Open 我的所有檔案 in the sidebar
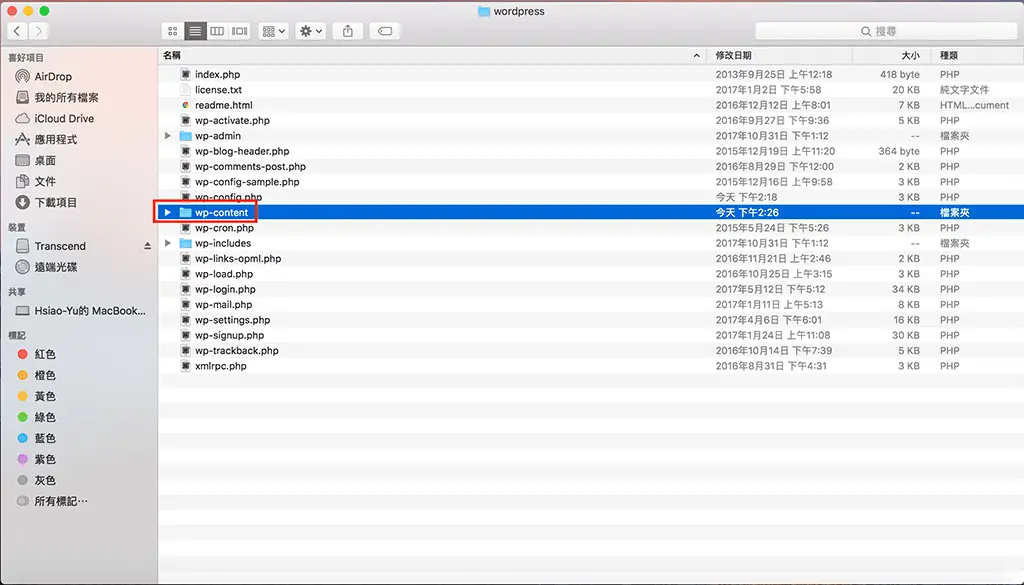 tap(57, 97)
